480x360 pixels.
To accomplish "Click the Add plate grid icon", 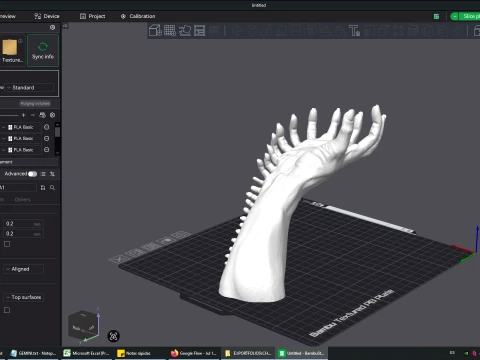I will click(x=170, y=31).
